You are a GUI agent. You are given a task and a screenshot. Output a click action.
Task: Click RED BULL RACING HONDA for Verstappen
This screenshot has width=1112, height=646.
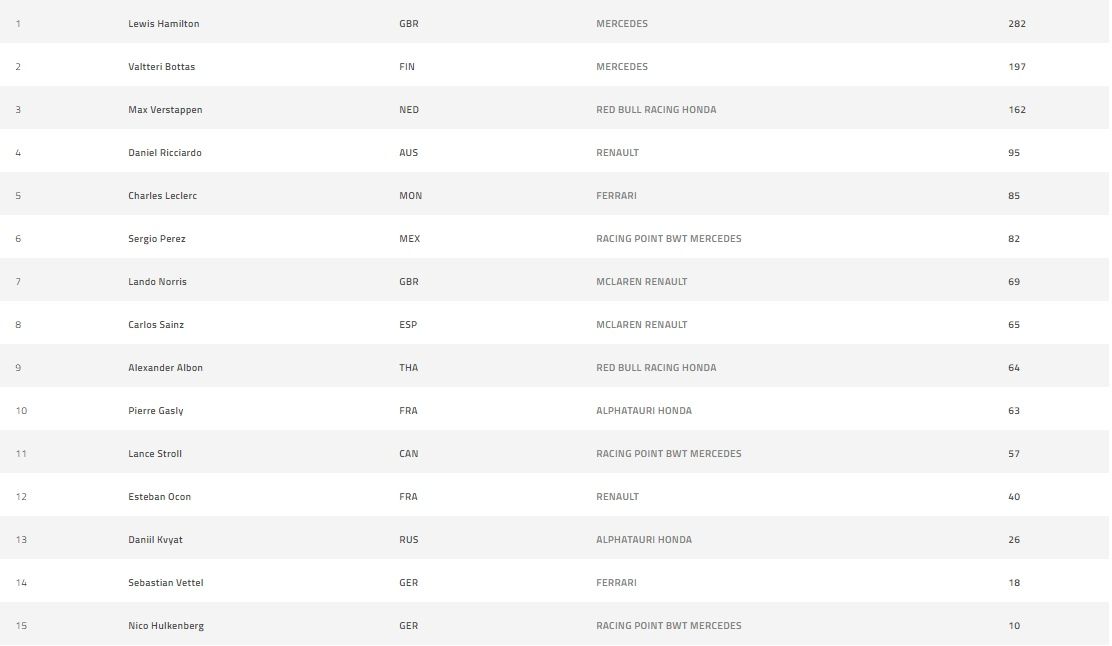pyautogui.click(x=656, y=110)
